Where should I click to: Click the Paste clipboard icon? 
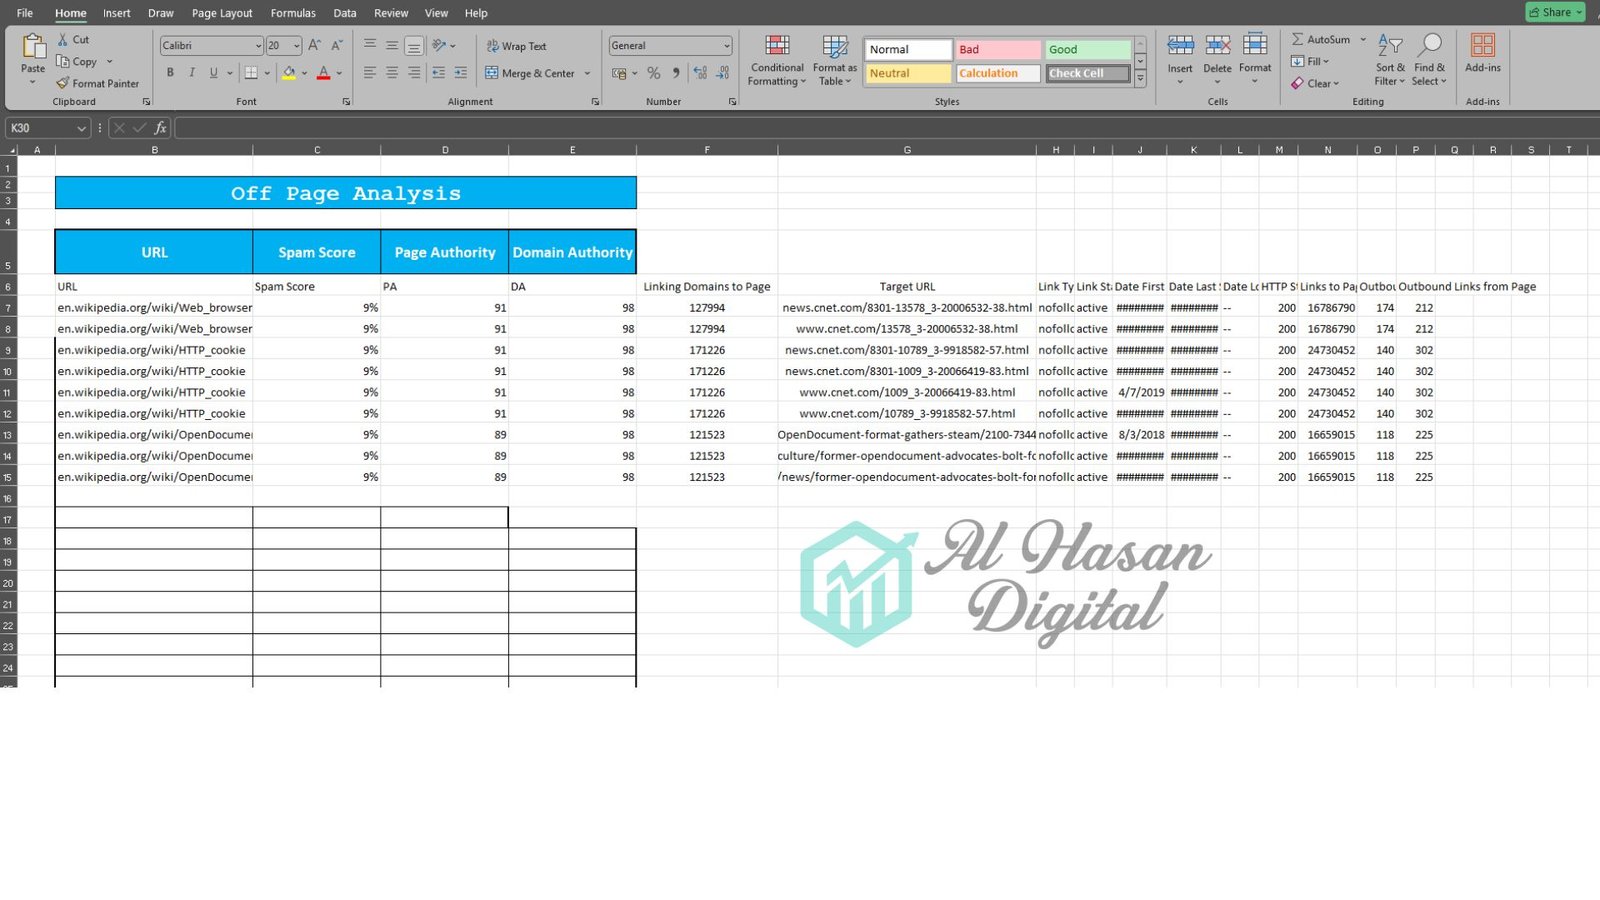pyautogui.click(x=33, y=47)
